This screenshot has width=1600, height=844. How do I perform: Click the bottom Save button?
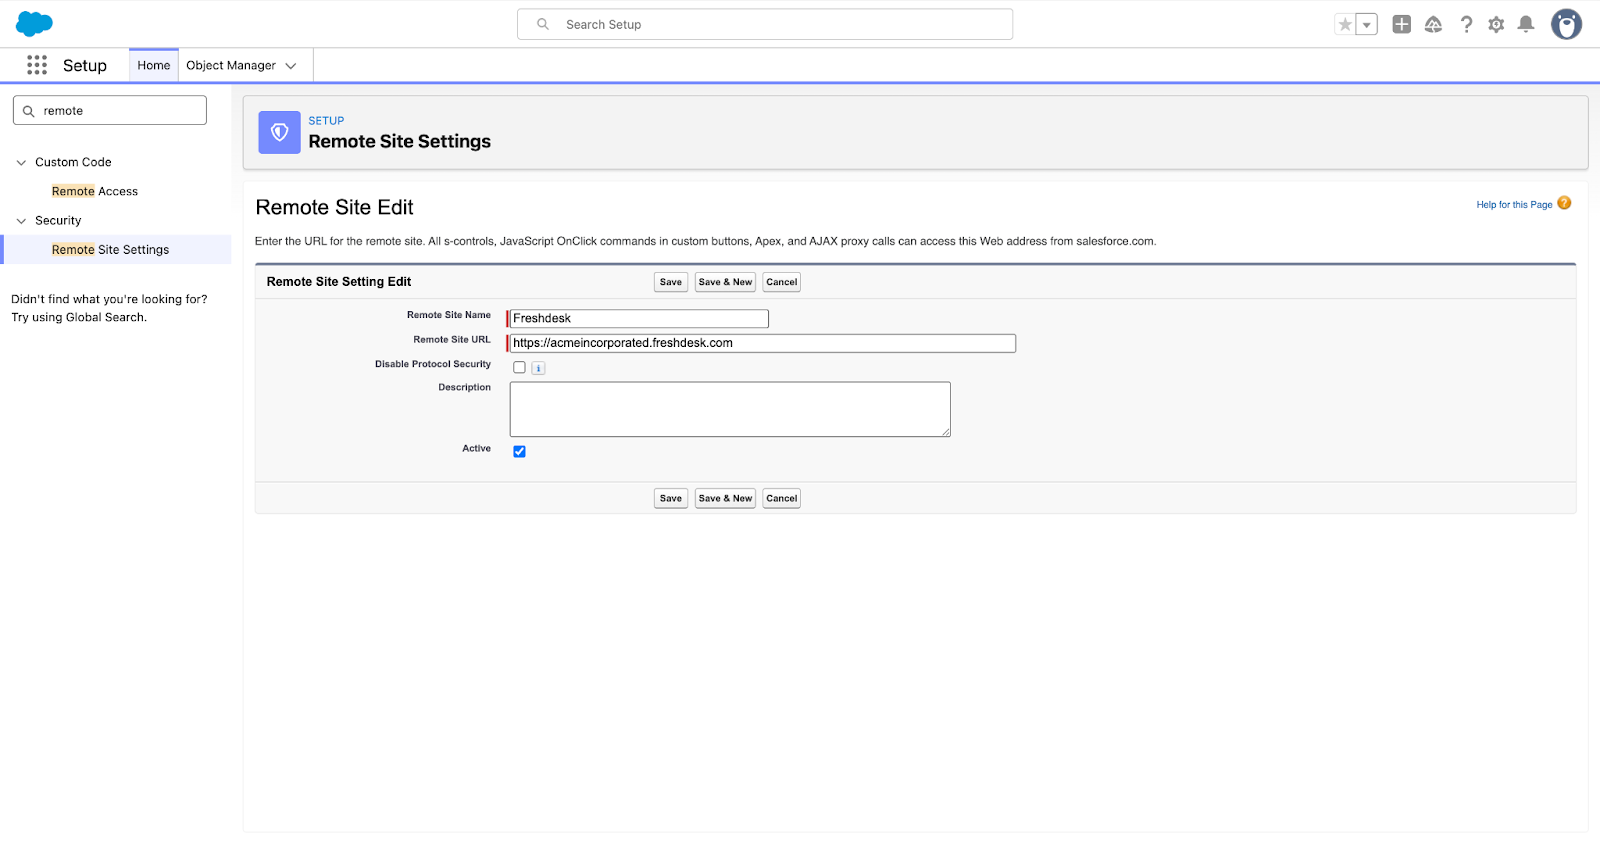point(671,498)
